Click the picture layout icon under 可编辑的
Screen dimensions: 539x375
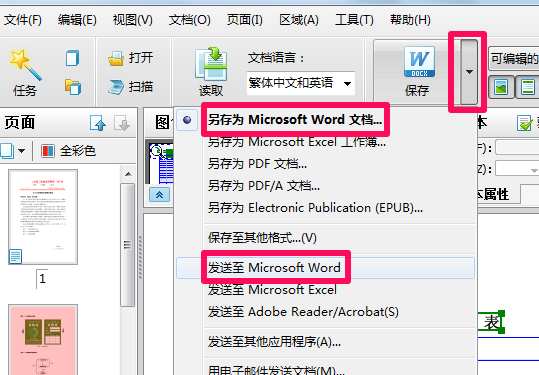point(501,87)
